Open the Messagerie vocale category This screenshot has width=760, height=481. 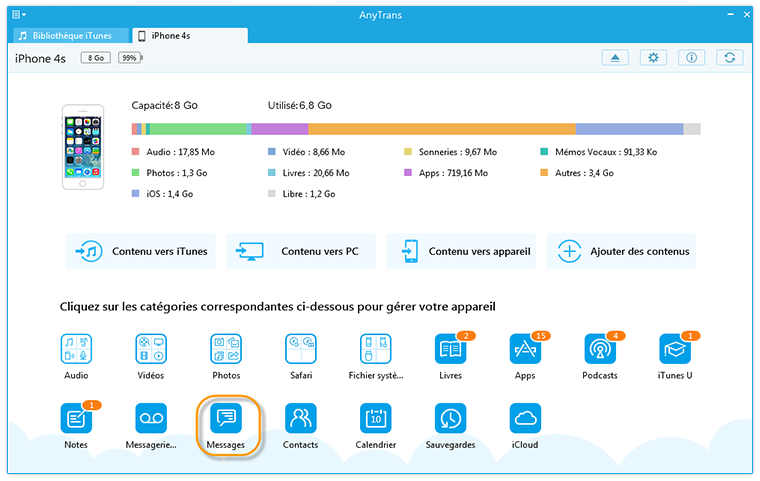point(151,418)
